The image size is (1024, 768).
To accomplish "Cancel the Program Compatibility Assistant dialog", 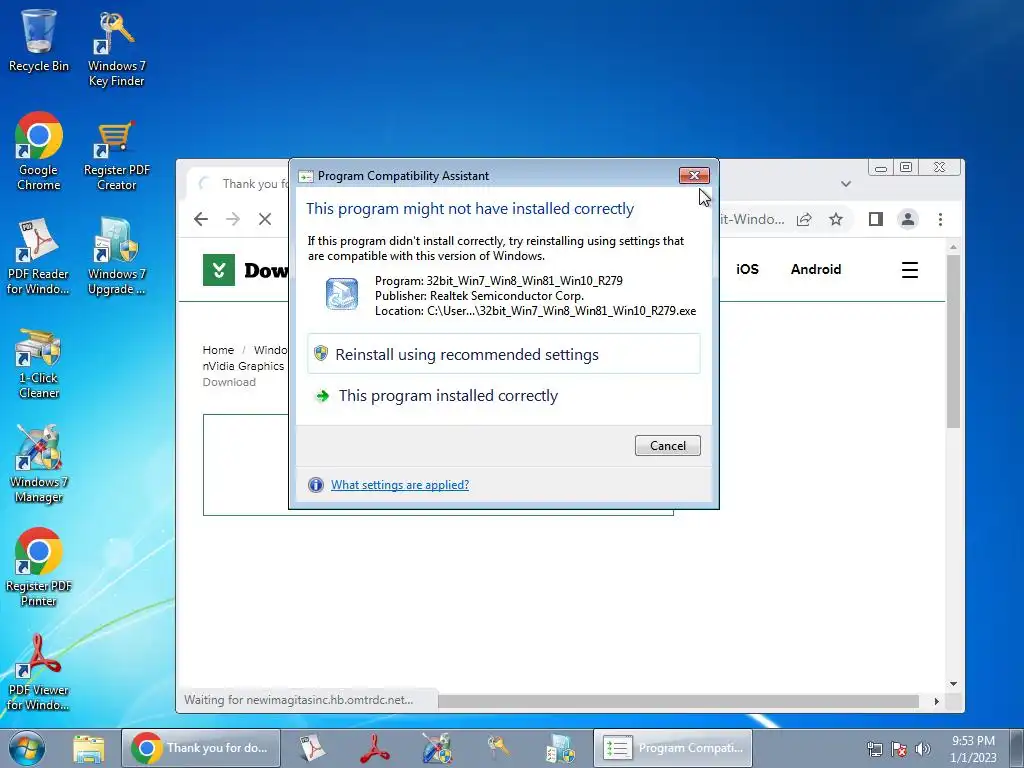I will [x=667, y=445].
